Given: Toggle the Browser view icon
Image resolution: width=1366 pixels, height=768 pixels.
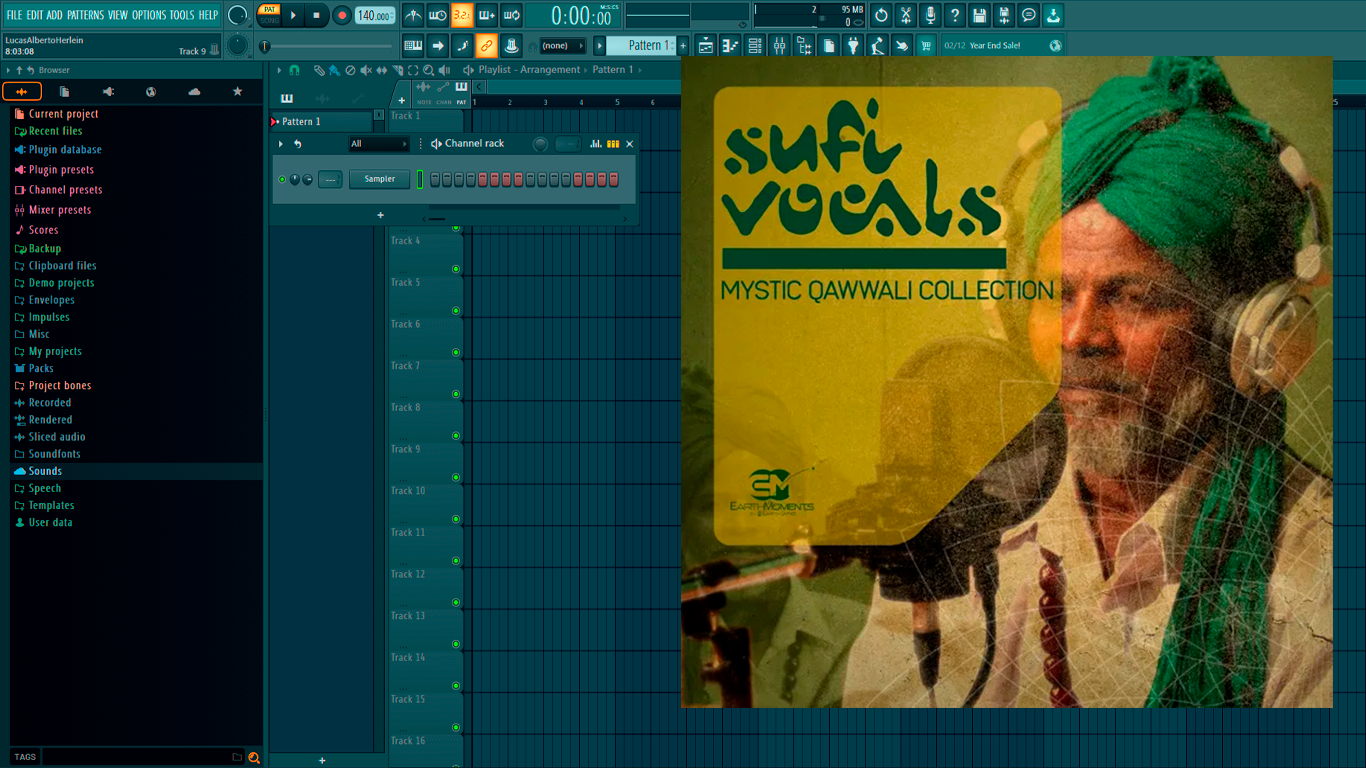Looking at the screenshot, I should pos(804,45).
